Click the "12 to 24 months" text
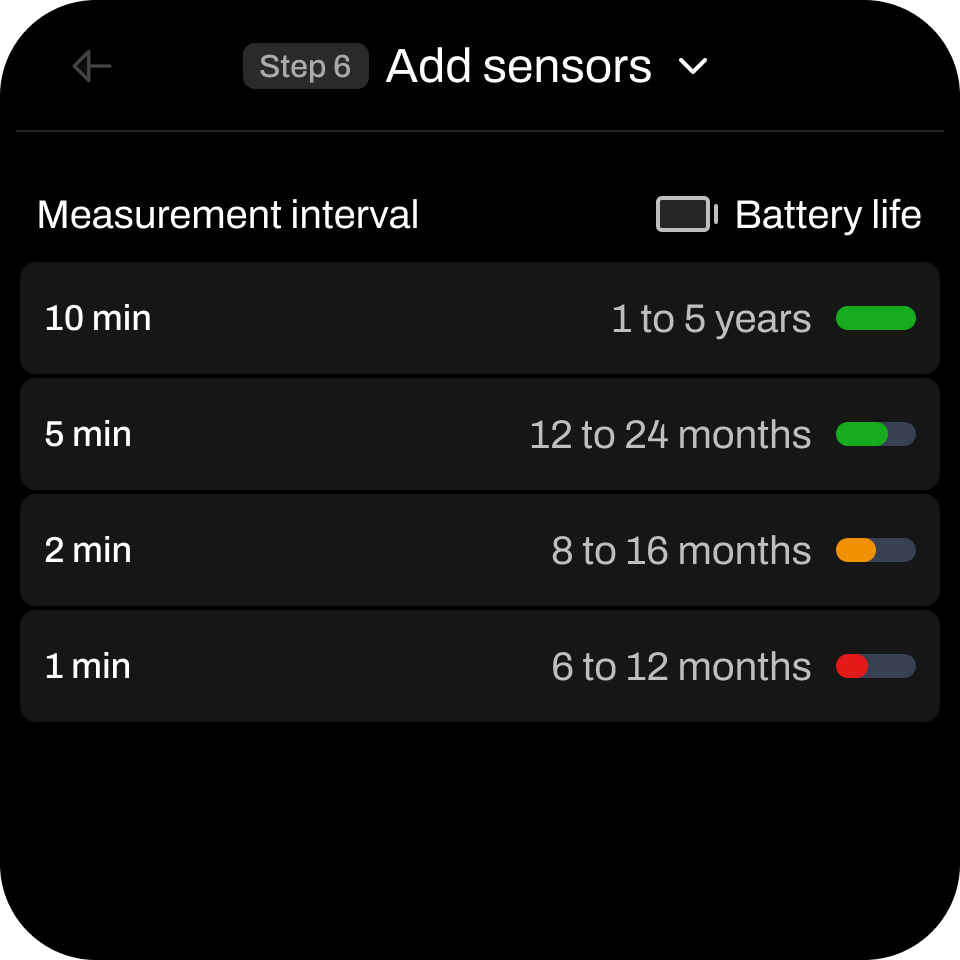This screenshot has width=960, height=960. click(670, 435)
